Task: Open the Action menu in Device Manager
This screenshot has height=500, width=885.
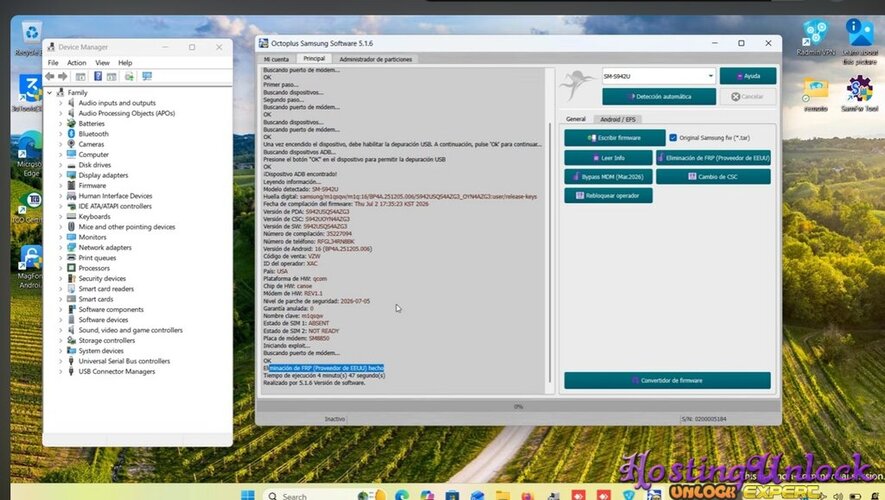Action: tap(77, 63)
